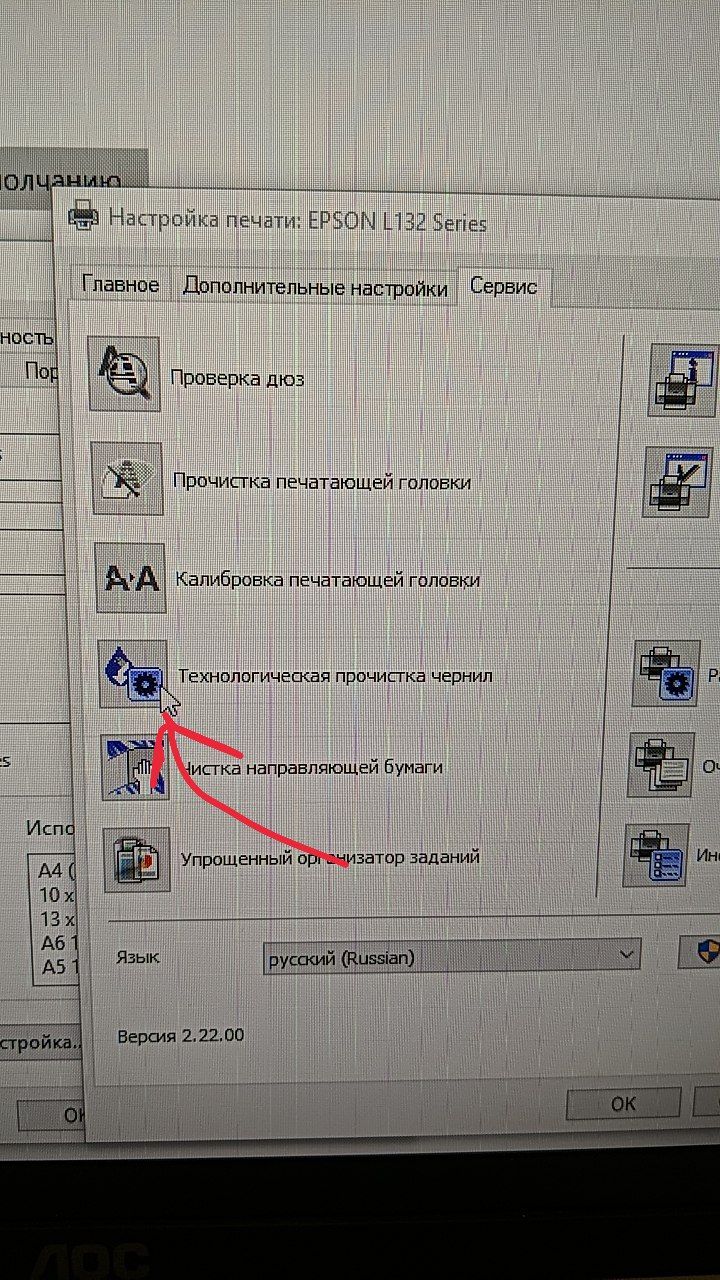The width and height of the screenshot is (720, 1280).
Task: Launch Калибровка печатающей головки A·A icon
Action: point(130,577)
